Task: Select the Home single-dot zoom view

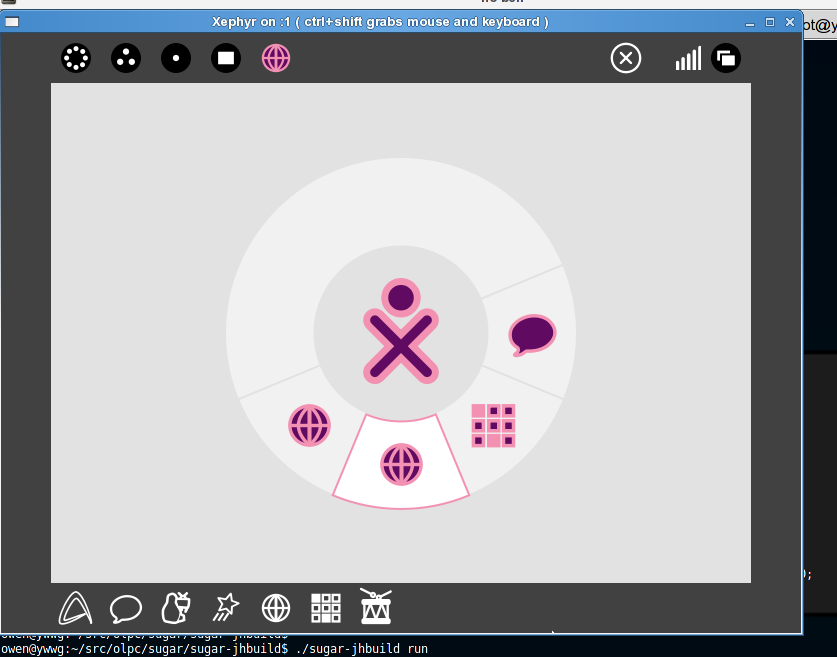Action: click(x=176, y=58)
